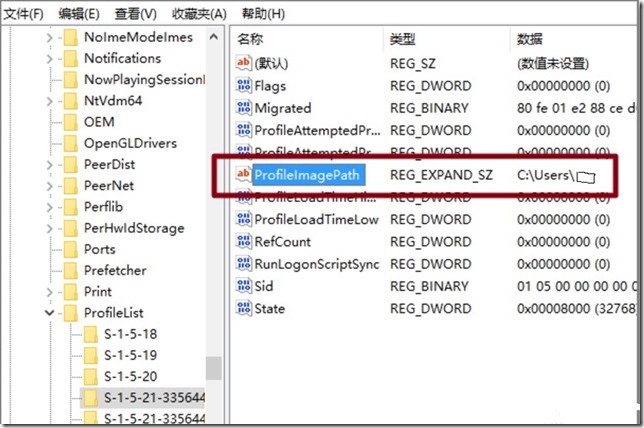
Task: Collapse the ProfileList tree node
Action: pyautogui.click(x=49, y=313)
